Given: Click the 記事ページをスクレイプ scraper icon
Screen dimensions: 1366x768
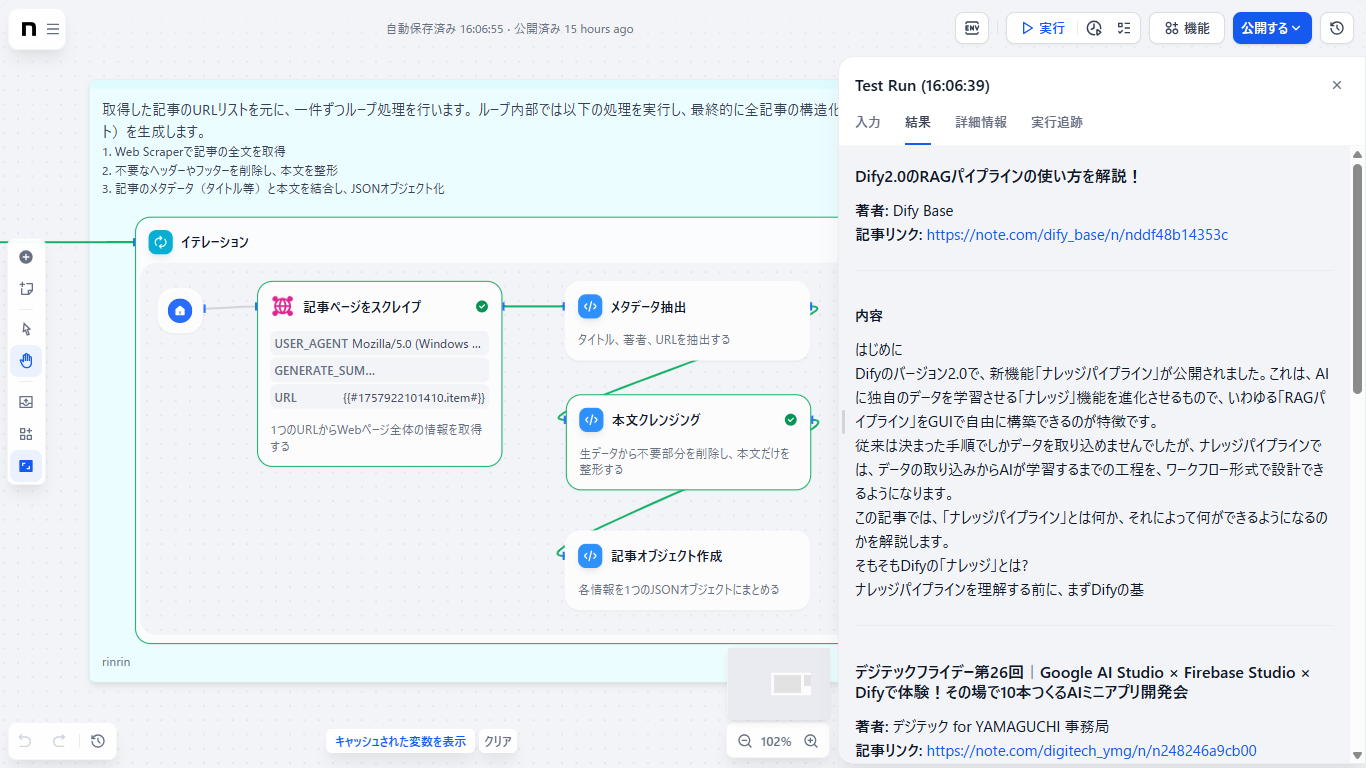Looking at the screenshot, I should pyautogui.click(x=283, y=307).
